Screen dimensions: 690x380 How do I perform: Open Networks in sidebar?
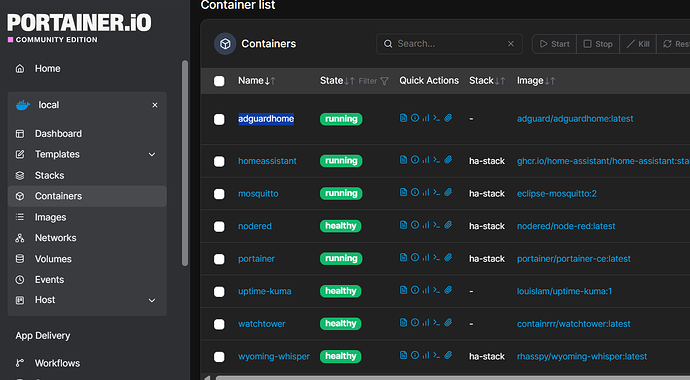(87, 238)
